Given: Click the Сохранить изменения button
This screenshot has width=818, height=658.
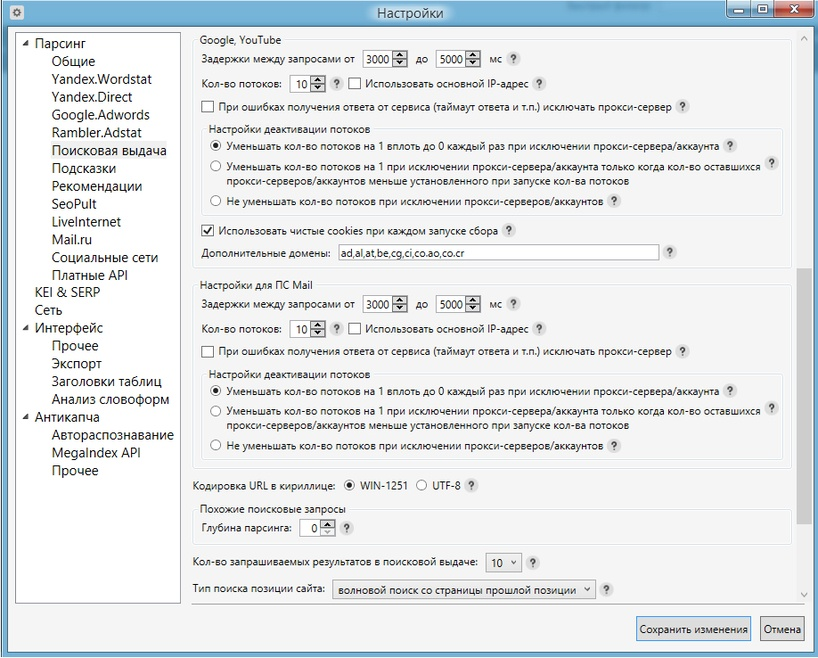Looking at the screenshot, I should (x=693, y=629).
